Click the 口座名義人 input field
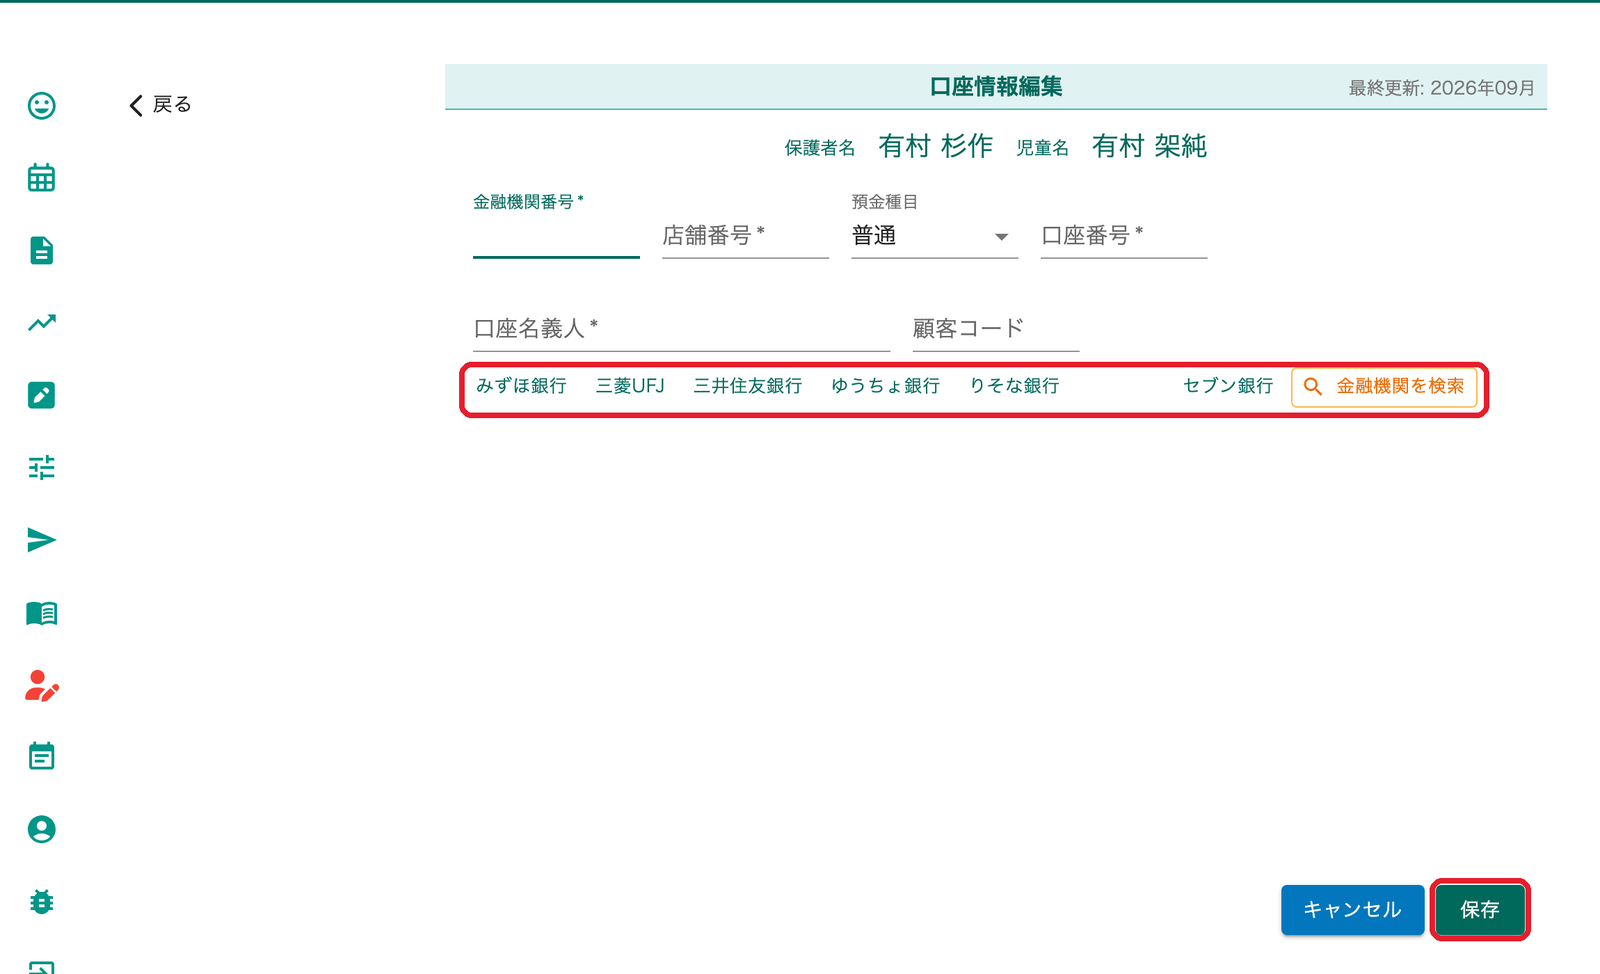This screenshot has height=974, width=1600. point(681,328)
